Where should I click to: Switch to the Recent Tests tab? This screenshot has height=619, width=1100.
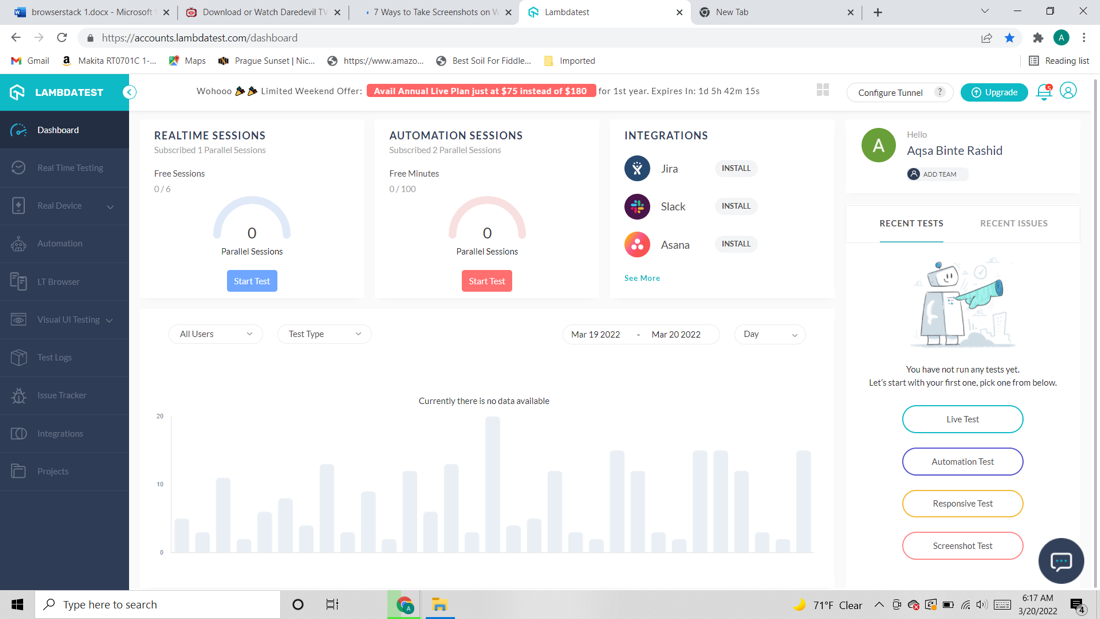point(911,223)
